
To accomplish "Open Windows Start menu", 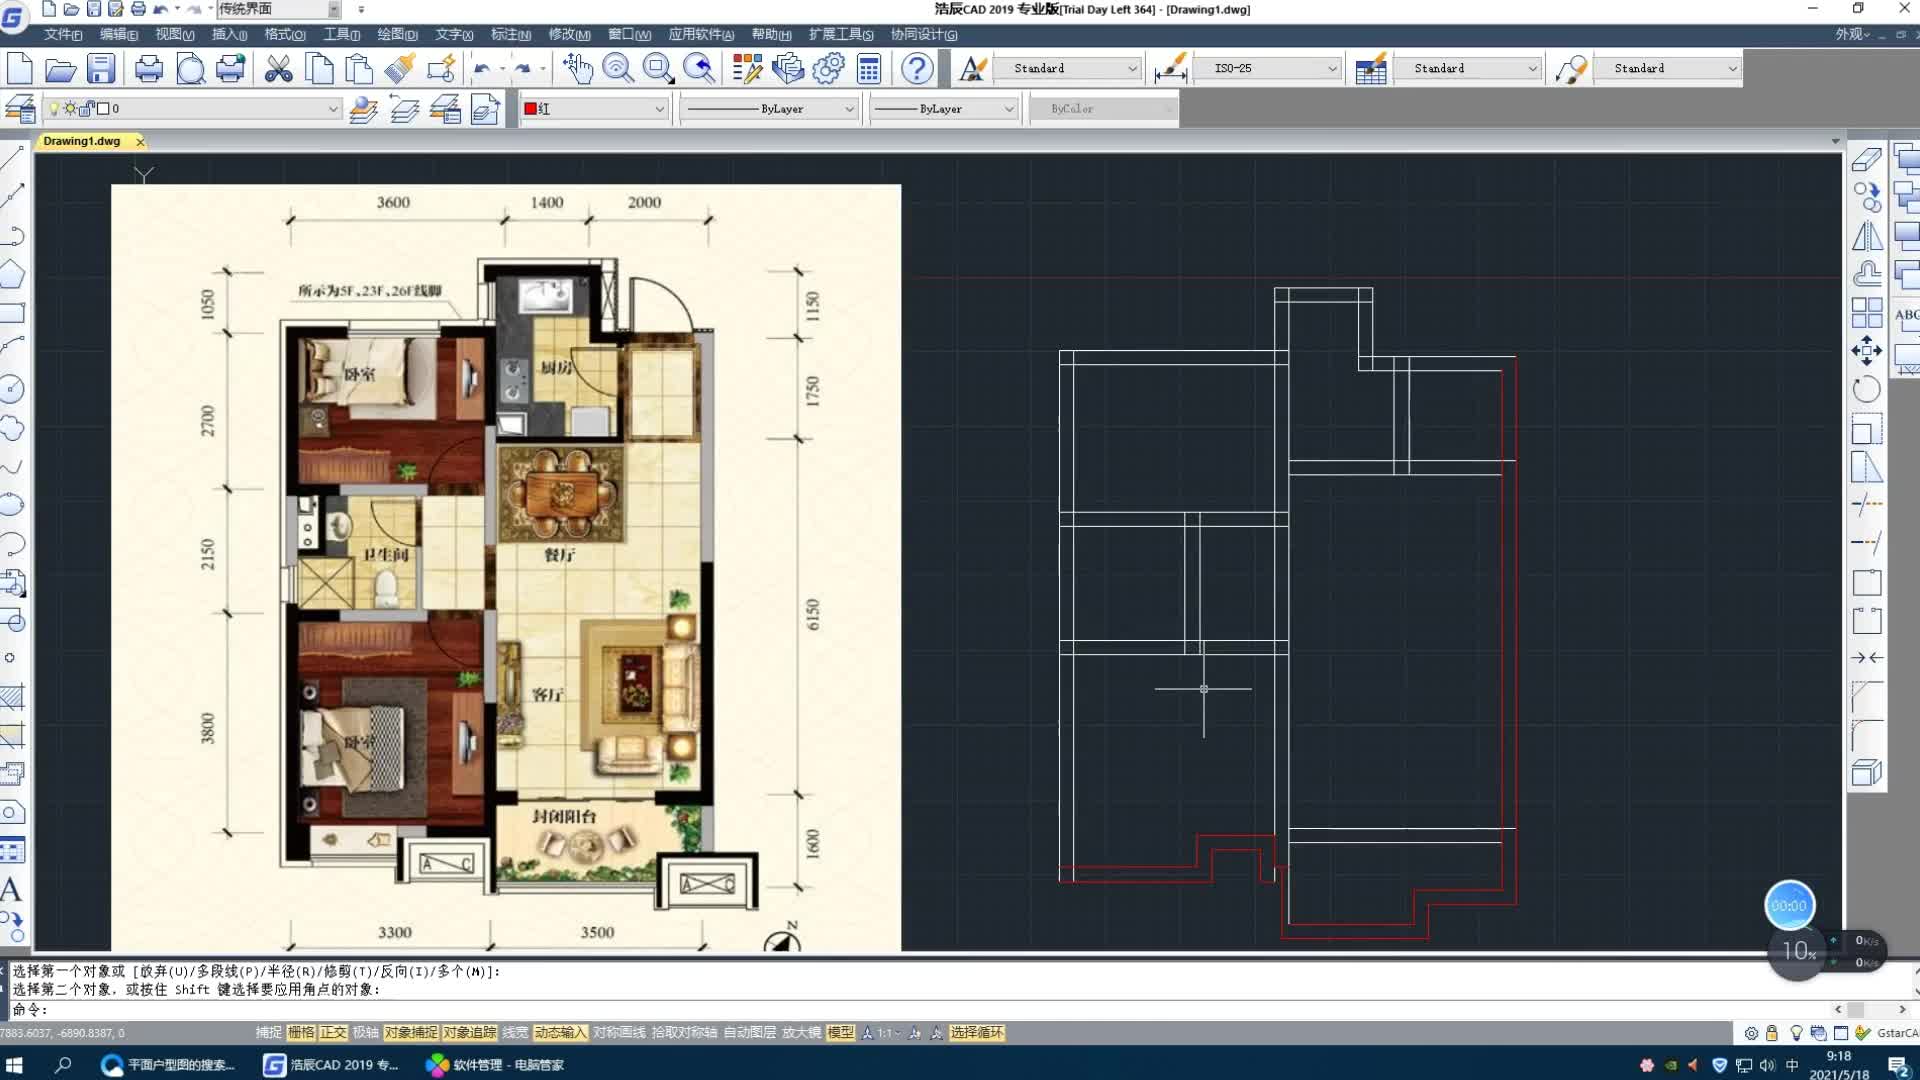I will (x=14, y=1065).
